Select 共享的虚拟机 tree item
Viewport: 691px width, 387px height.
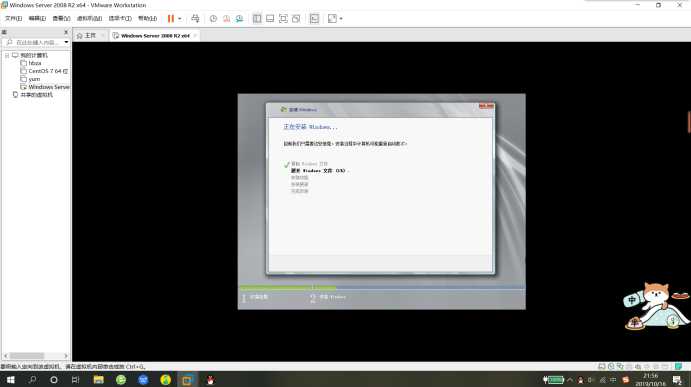(36, 95)
